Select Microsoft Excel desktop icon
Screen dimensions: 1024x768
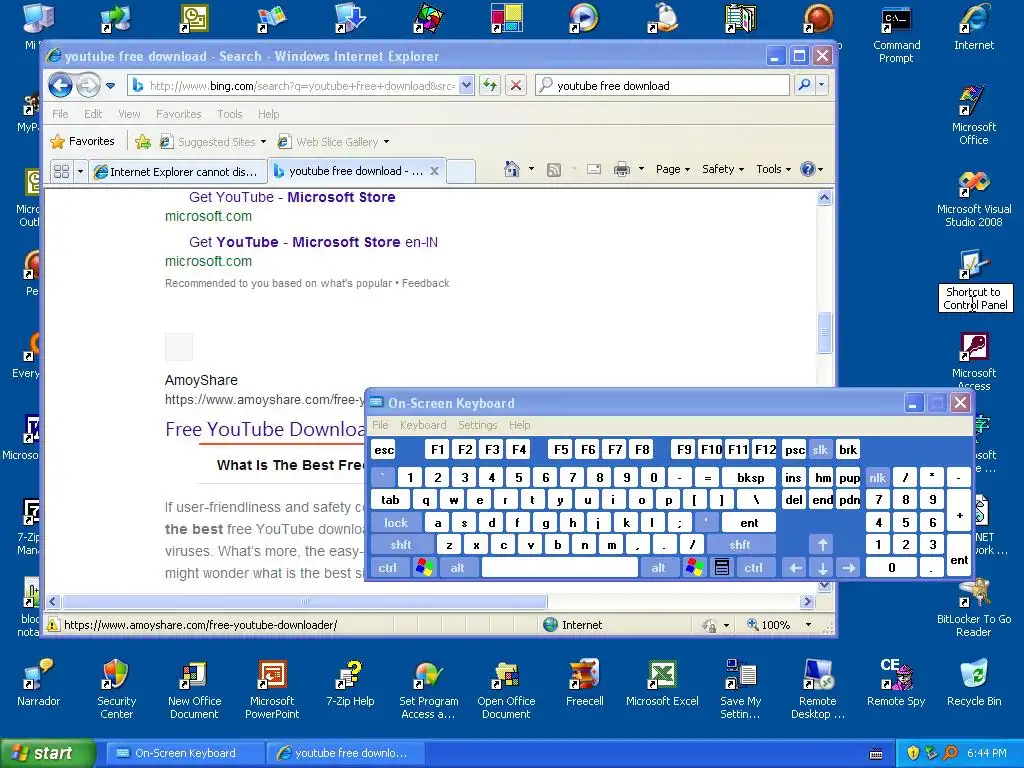[662, 684]
